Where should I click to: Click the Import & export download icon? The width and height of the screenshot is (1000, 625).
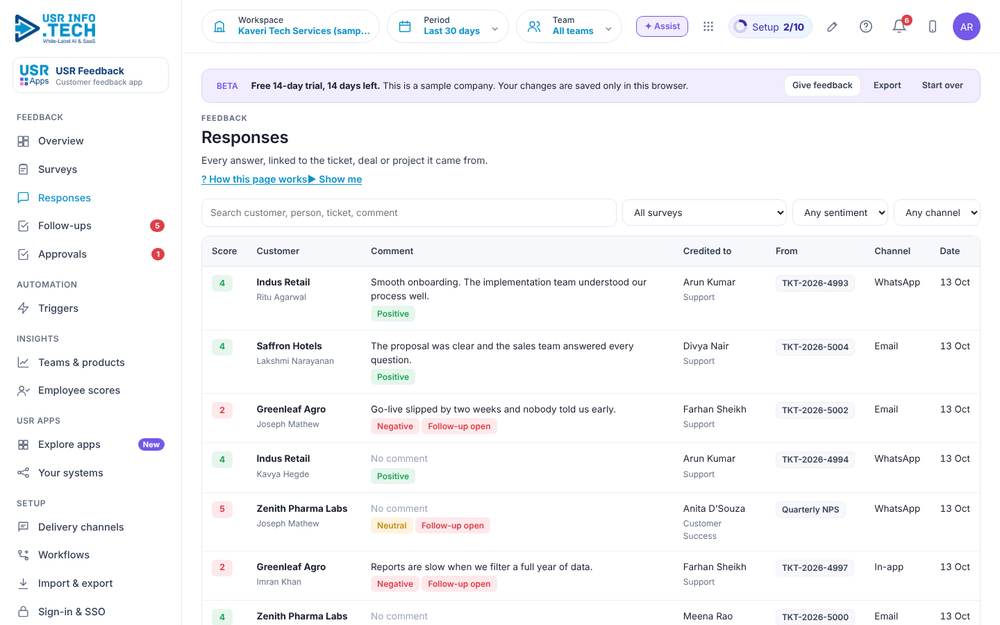[23, 584]
